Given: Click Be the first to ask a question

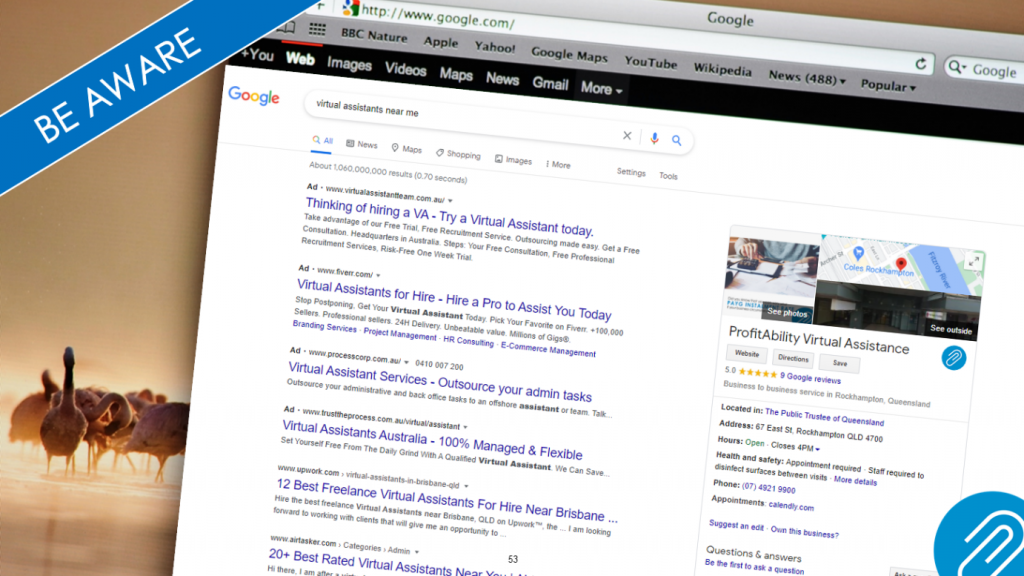Looking at the screenshot, I should coord(754,566).
